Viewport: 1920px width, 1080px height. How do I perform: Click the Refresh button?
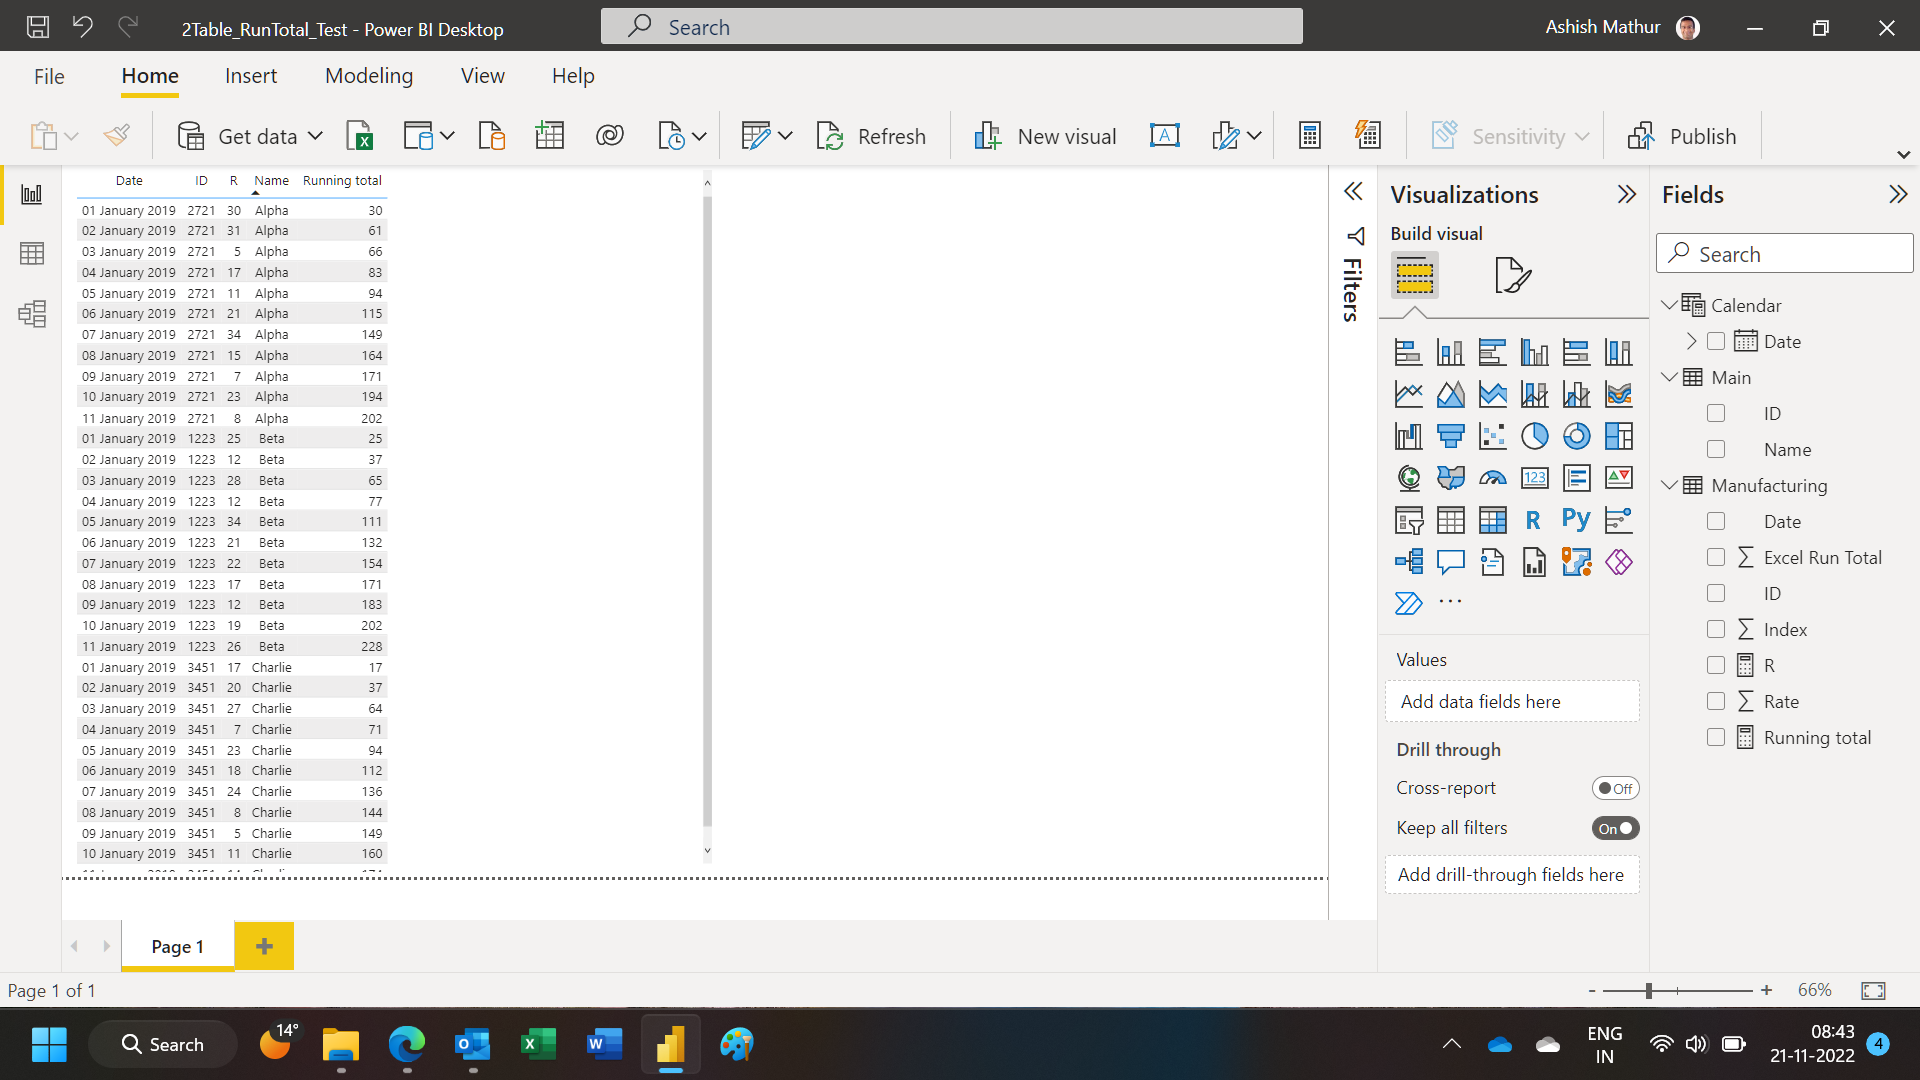pos(871,136)
